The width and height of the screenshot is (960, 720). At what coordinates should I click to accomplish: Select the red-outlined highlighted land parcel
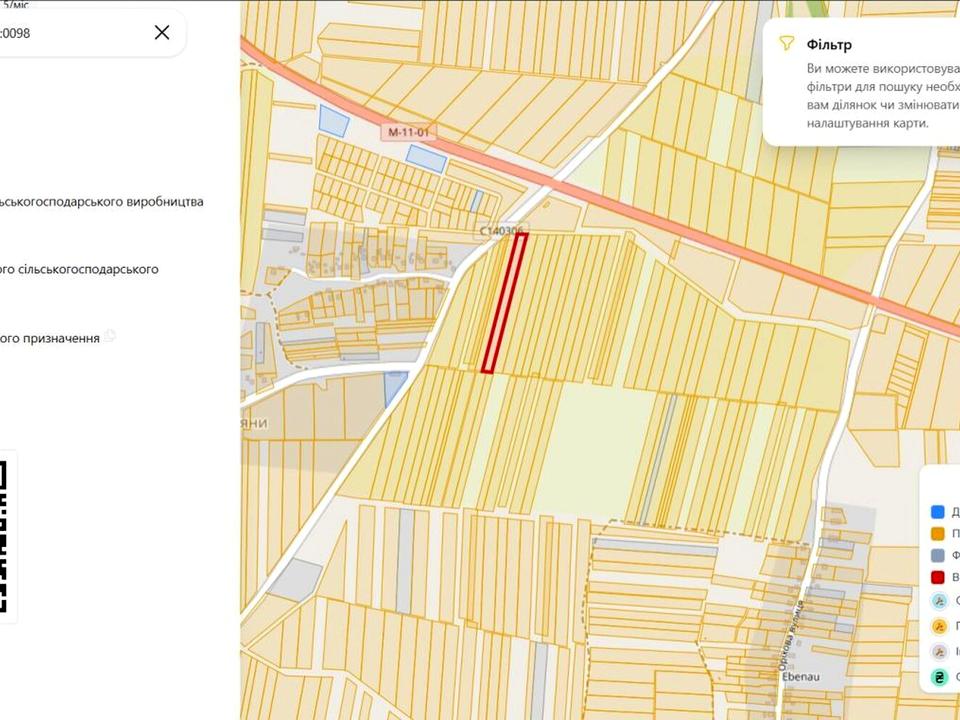tap(504, 303)
